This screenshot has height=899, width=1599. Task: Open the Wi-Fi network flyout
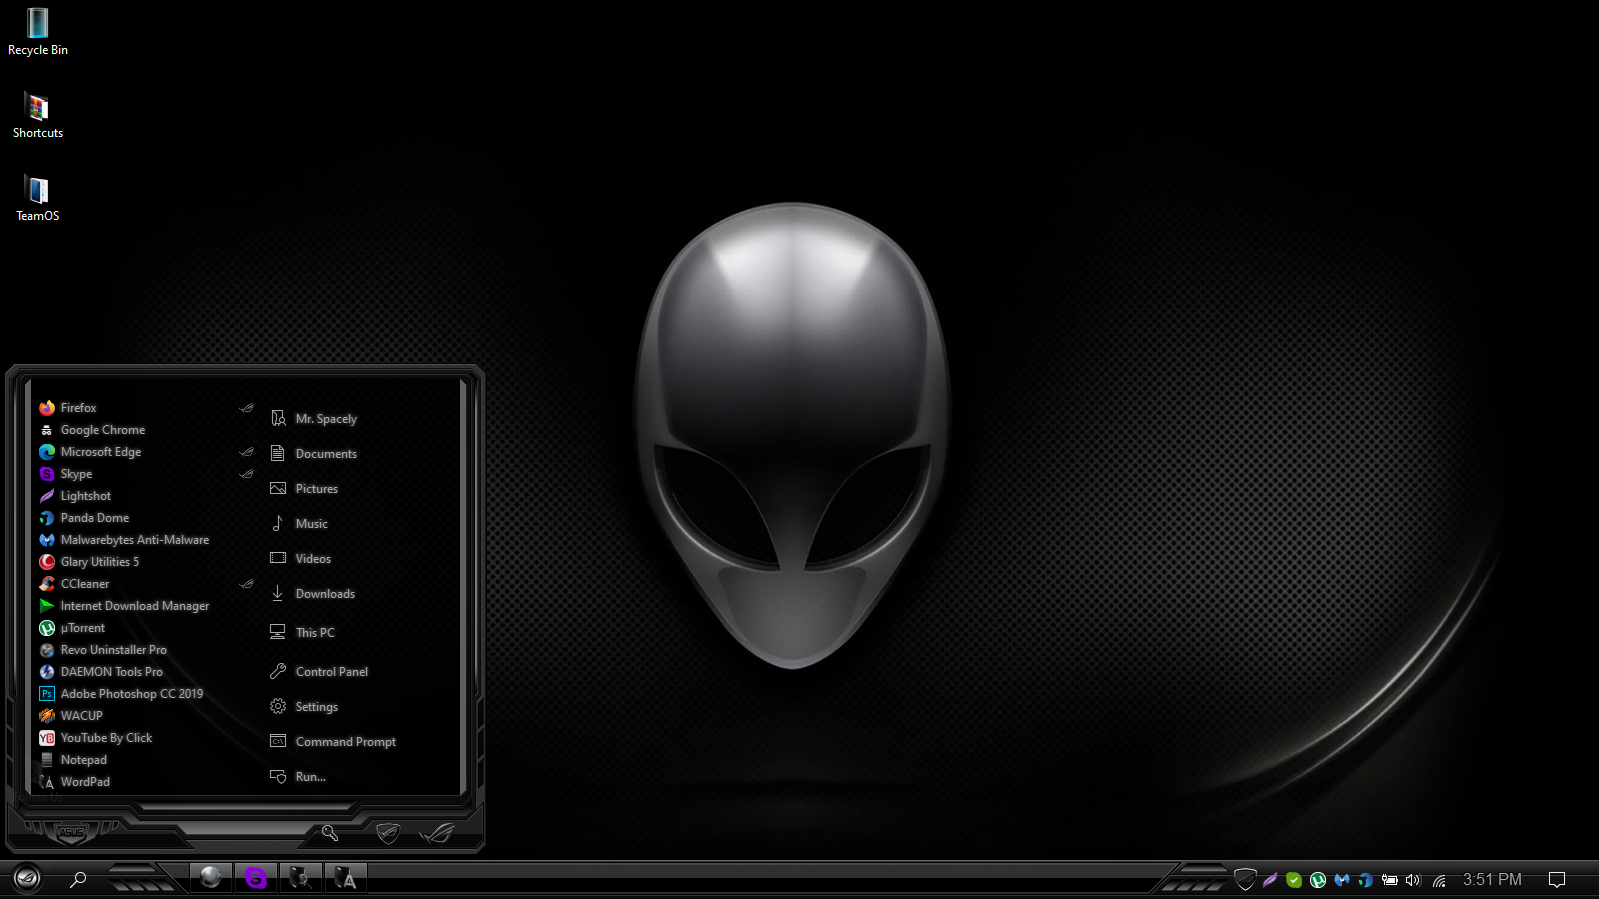(x=1439, y=880)
